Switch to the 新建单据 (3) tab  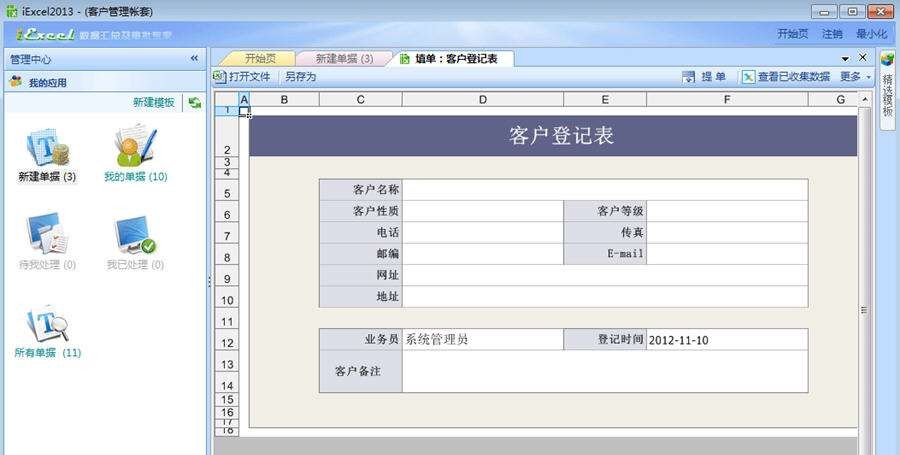(x=344, y=59)
